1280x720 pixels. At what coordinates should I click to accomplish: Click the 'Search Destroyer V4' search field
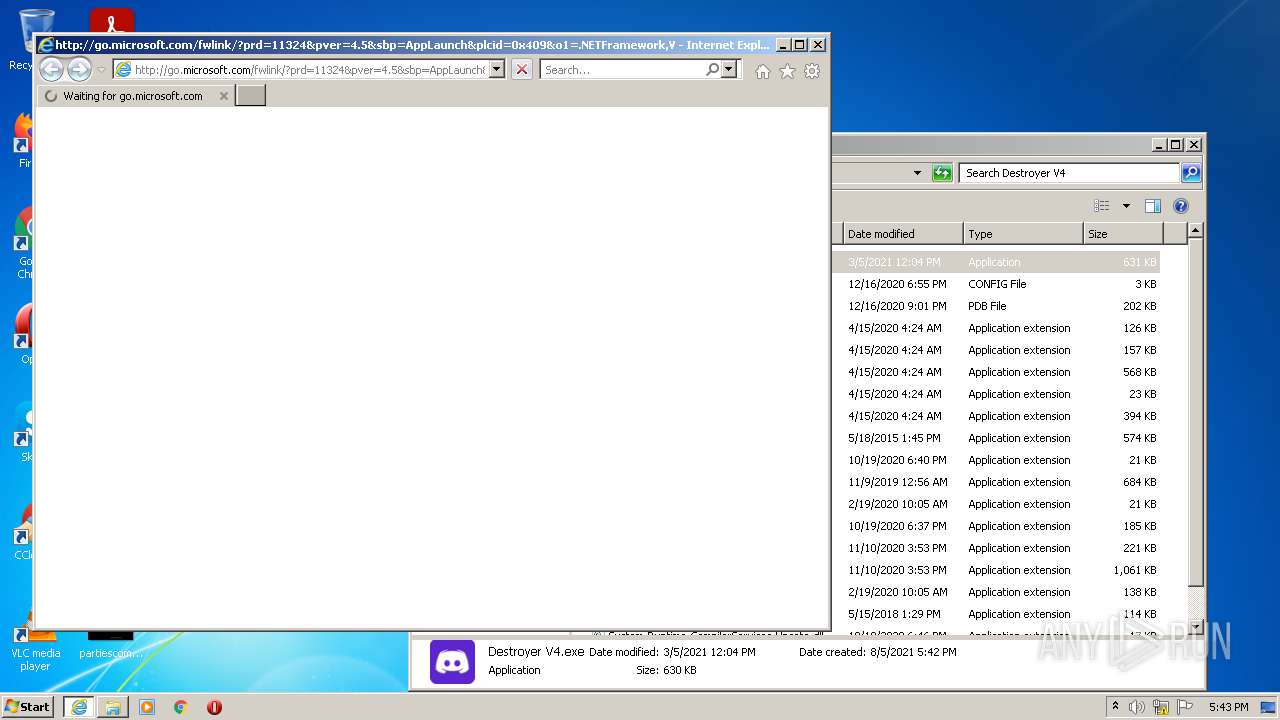[1069, 173]
